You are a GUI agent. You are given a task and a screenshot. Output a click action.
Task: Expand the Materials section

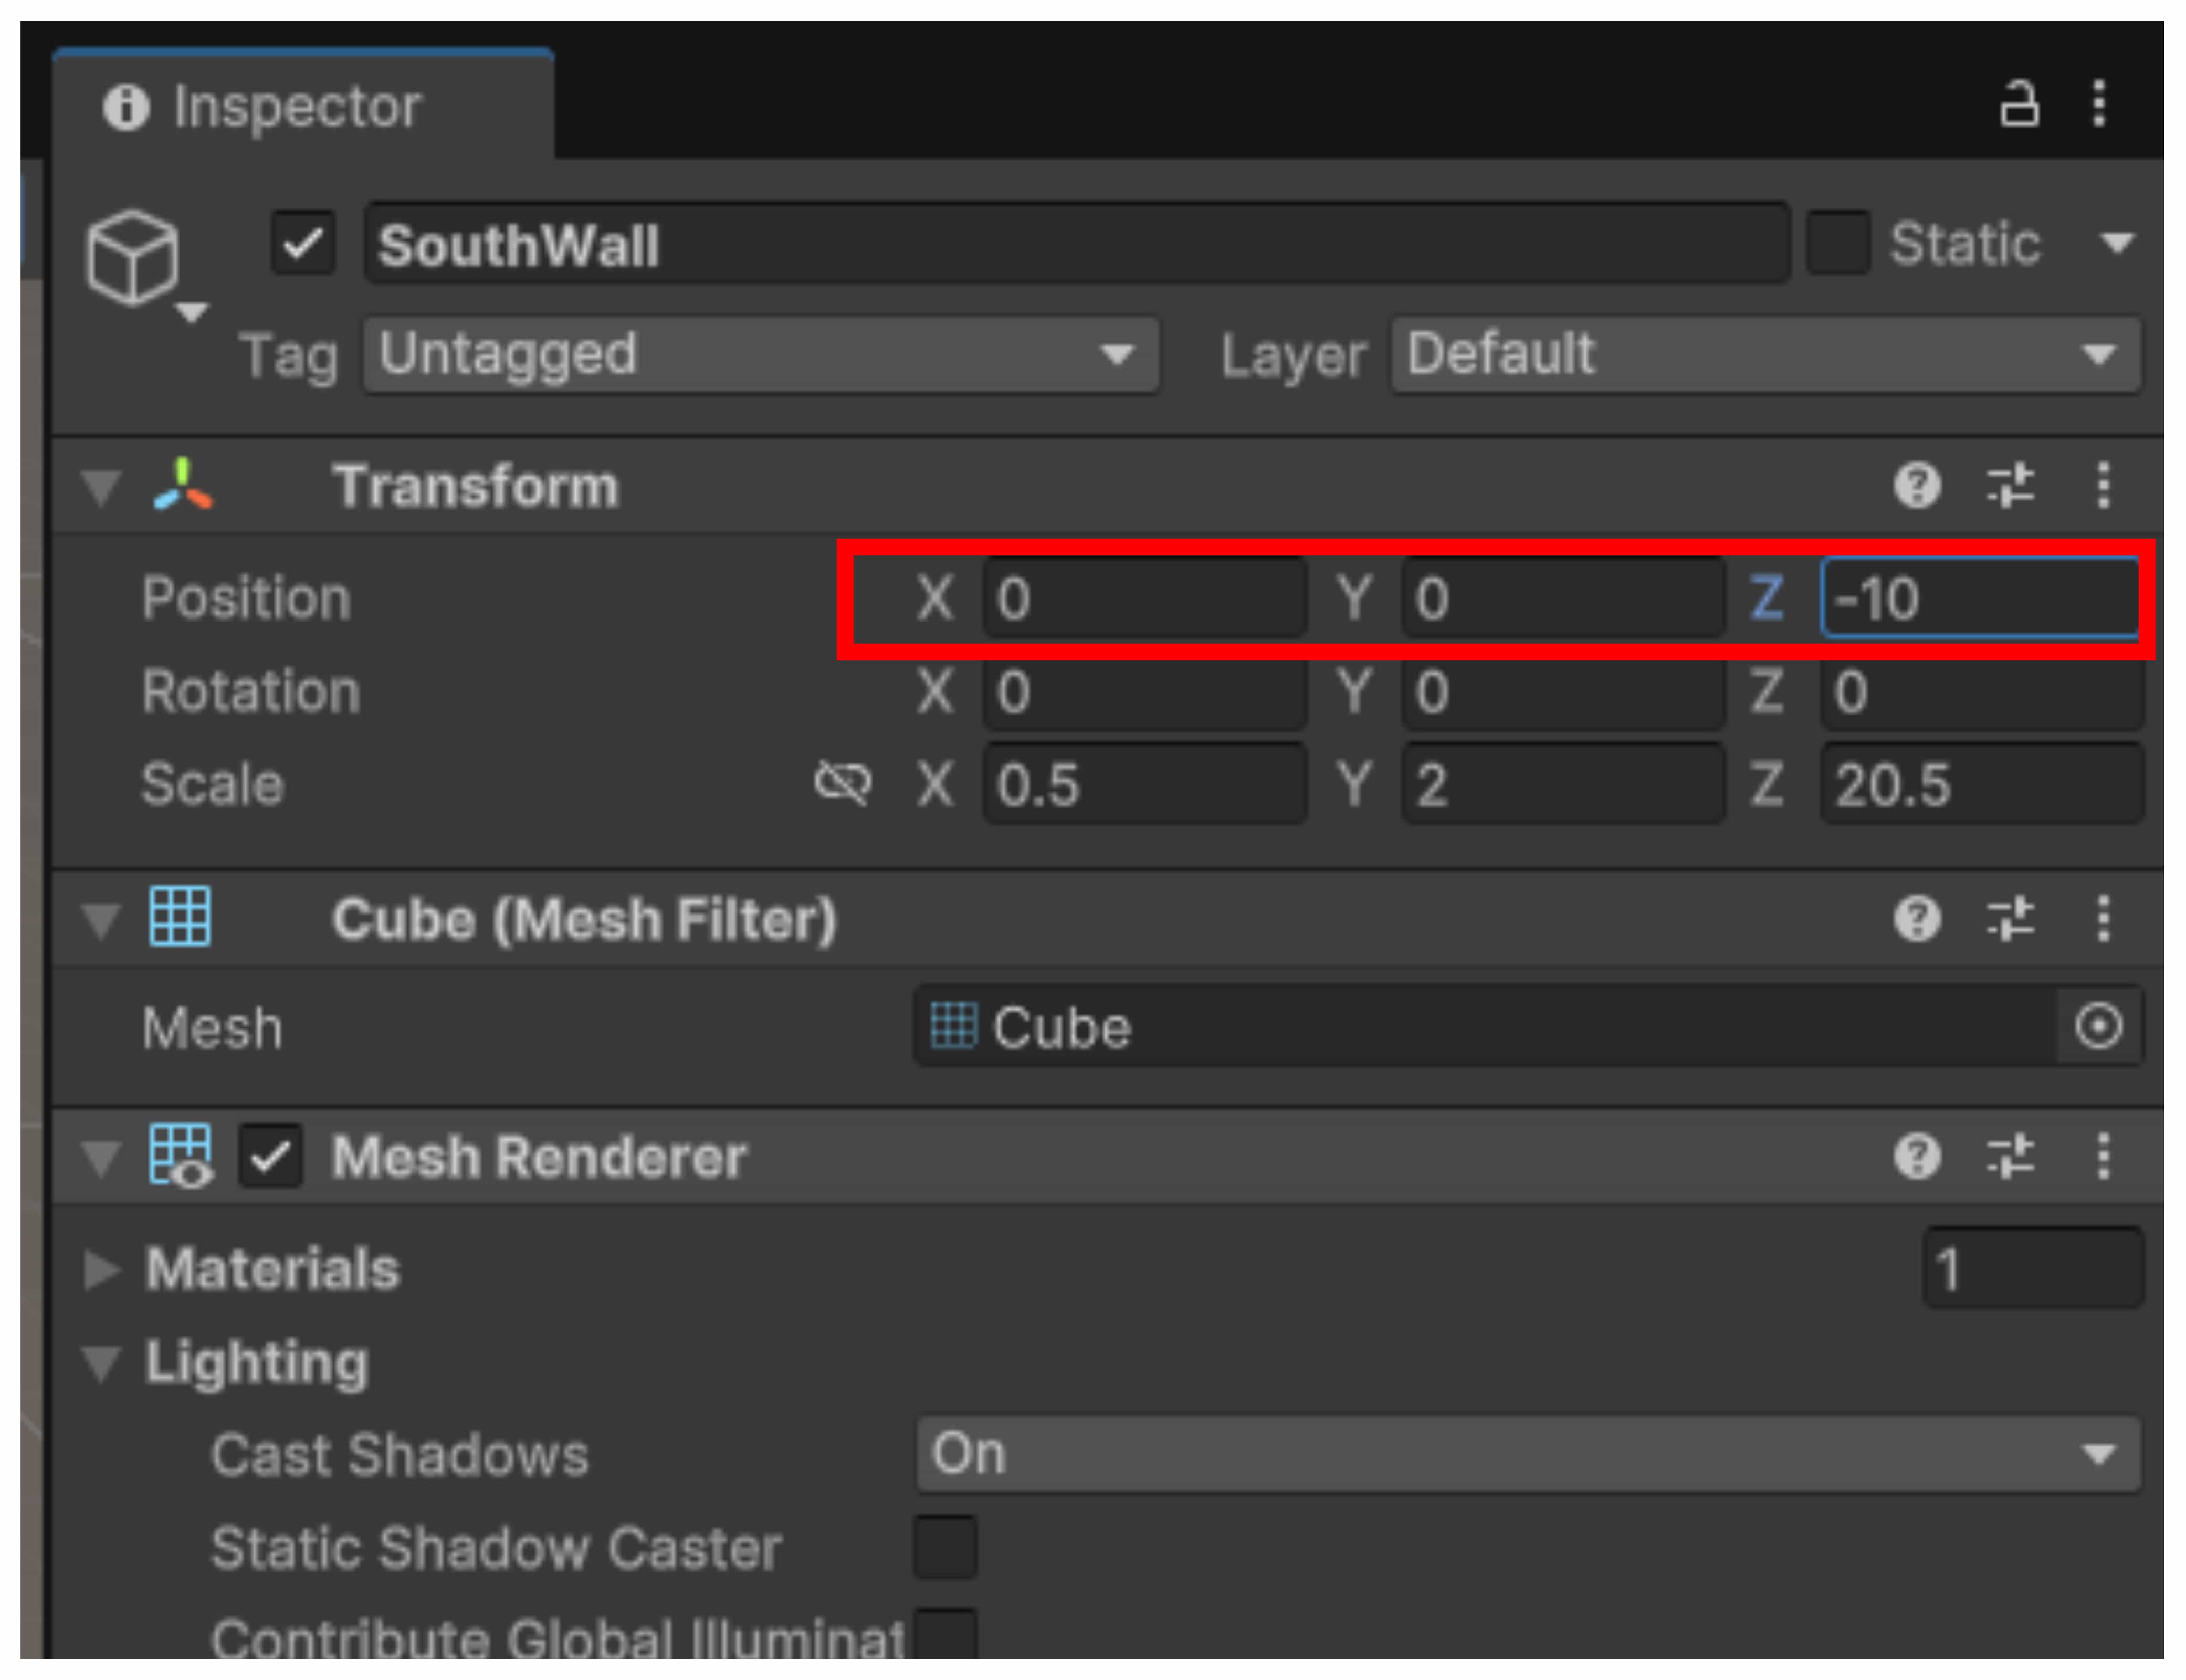[101, 1269]
